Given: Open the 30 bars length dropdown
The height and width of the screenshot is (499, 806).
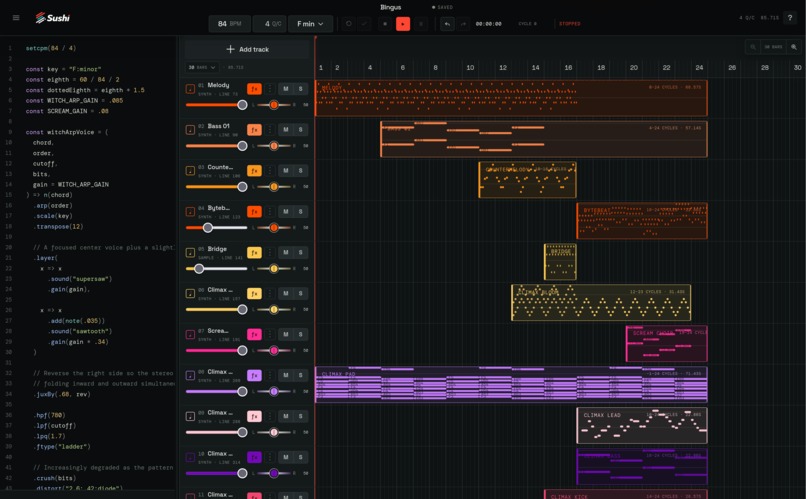Looking at the screenshot, I should pos(202,67).
